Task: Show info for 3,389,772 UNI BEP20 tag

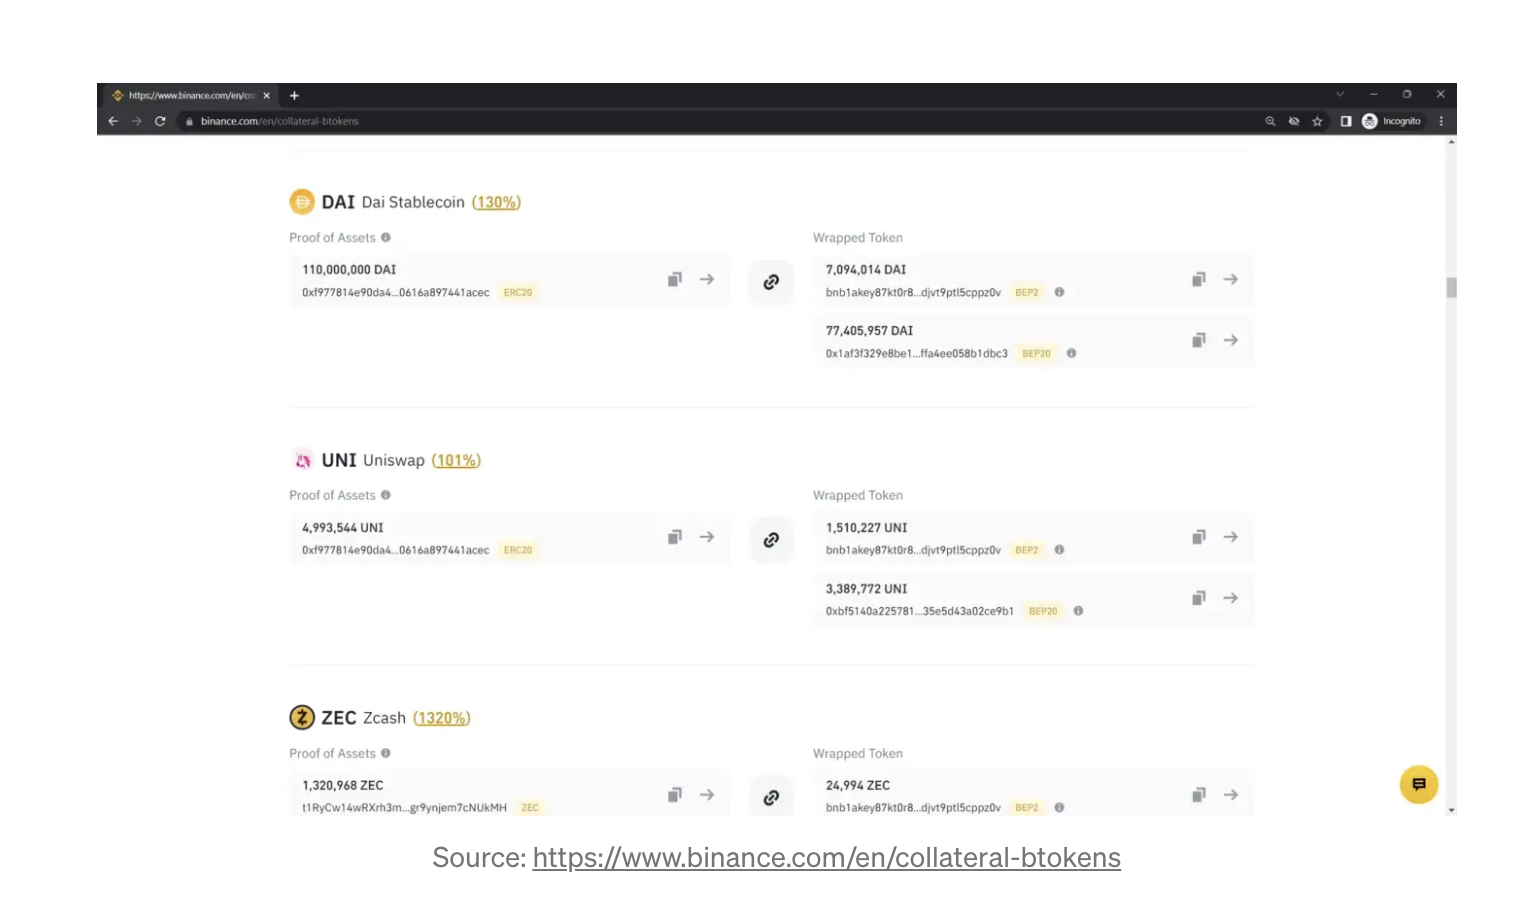Action: coord(1078,611)
